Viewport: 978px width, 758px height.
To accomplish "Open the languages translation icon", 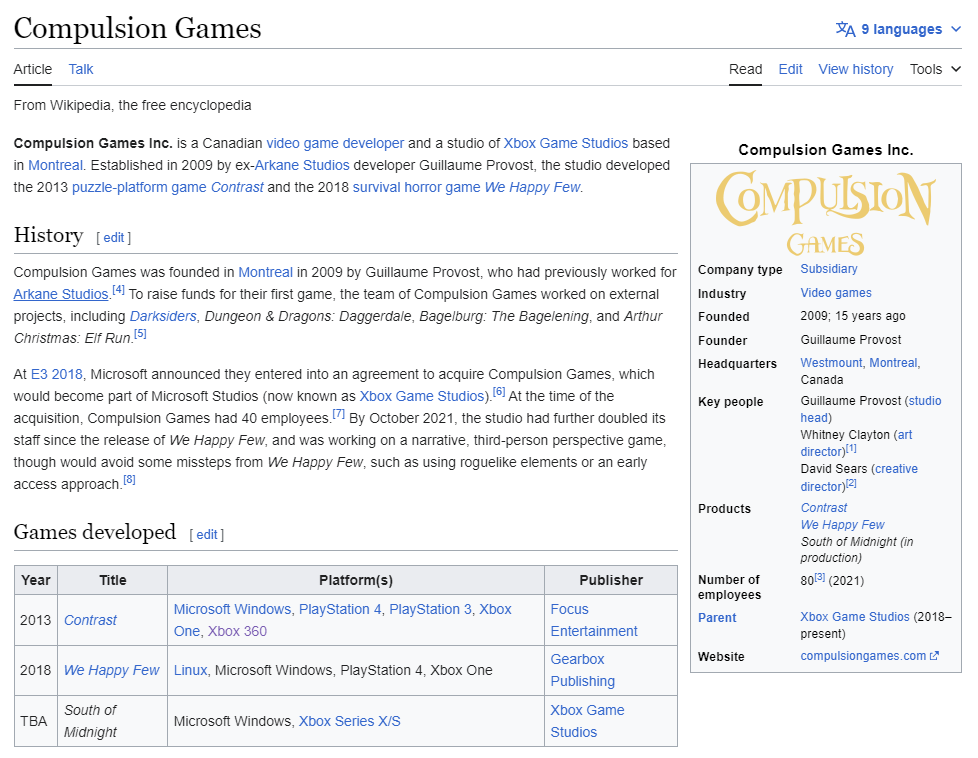I will (845, 29).
